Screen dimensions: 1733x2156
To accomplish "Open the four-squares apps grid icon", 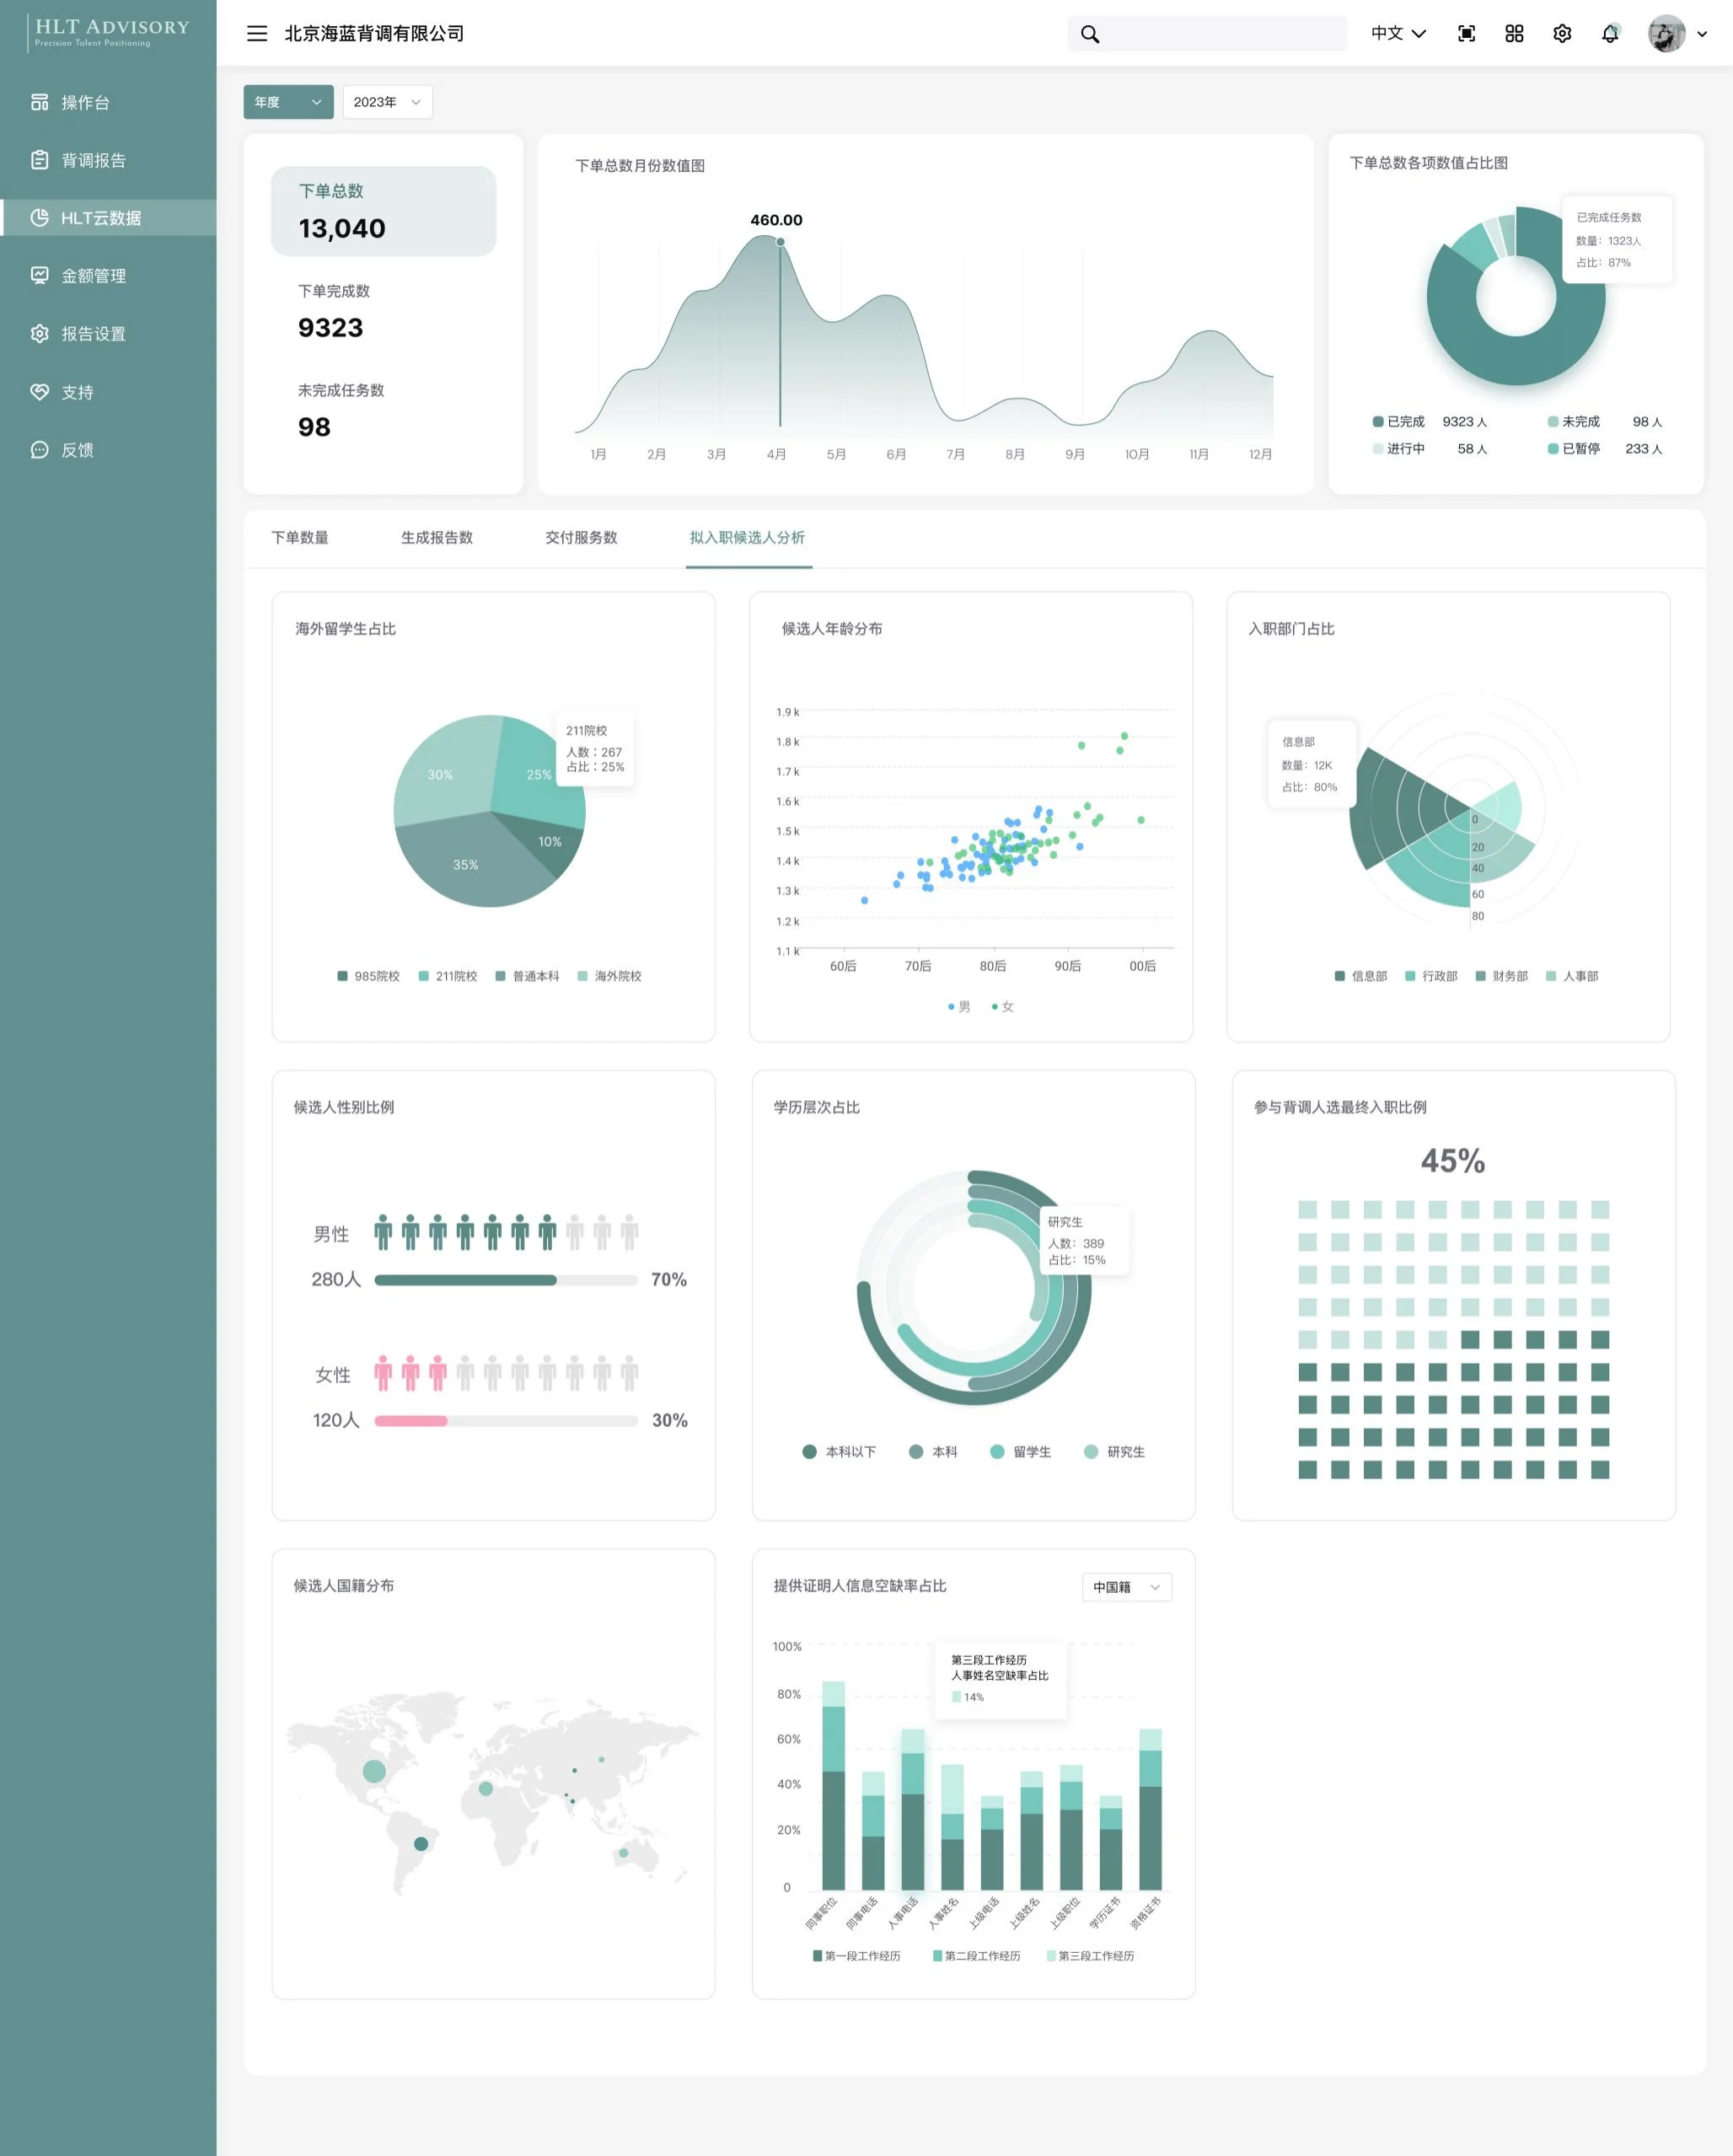I will tap(1514, 34).
